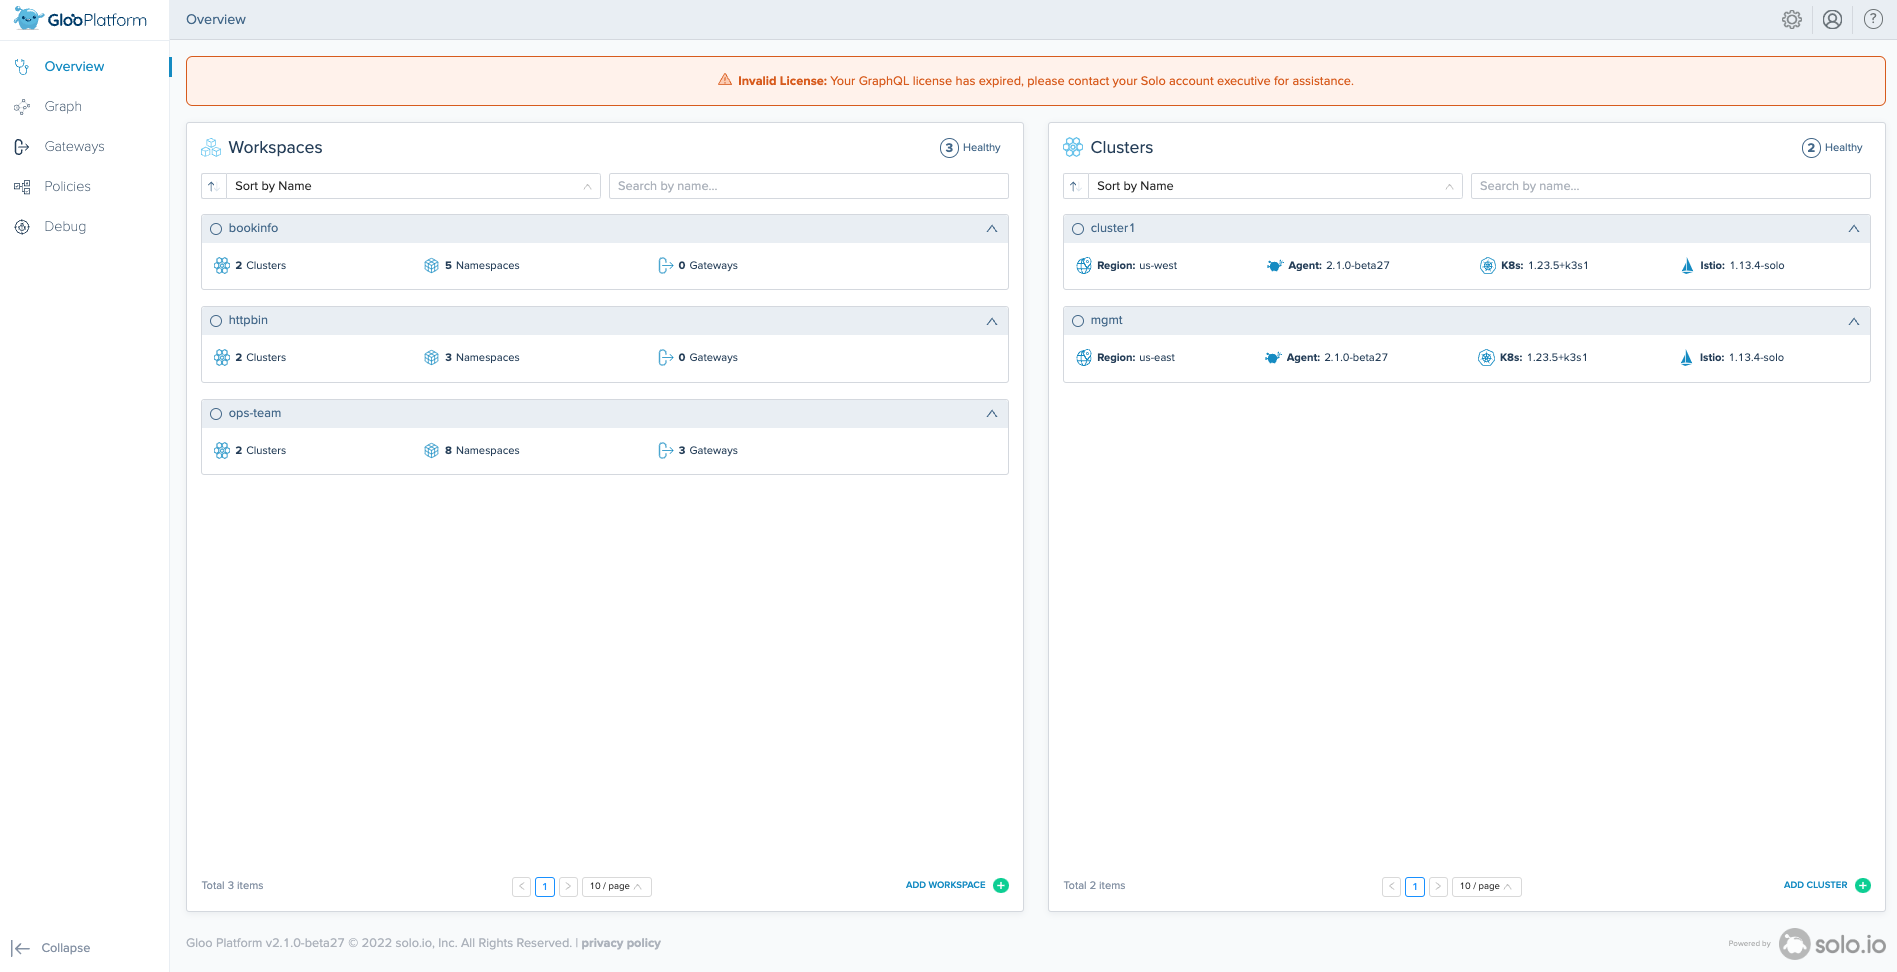
Task: Click Clusters next page arrow
Action: [1438, 886]
